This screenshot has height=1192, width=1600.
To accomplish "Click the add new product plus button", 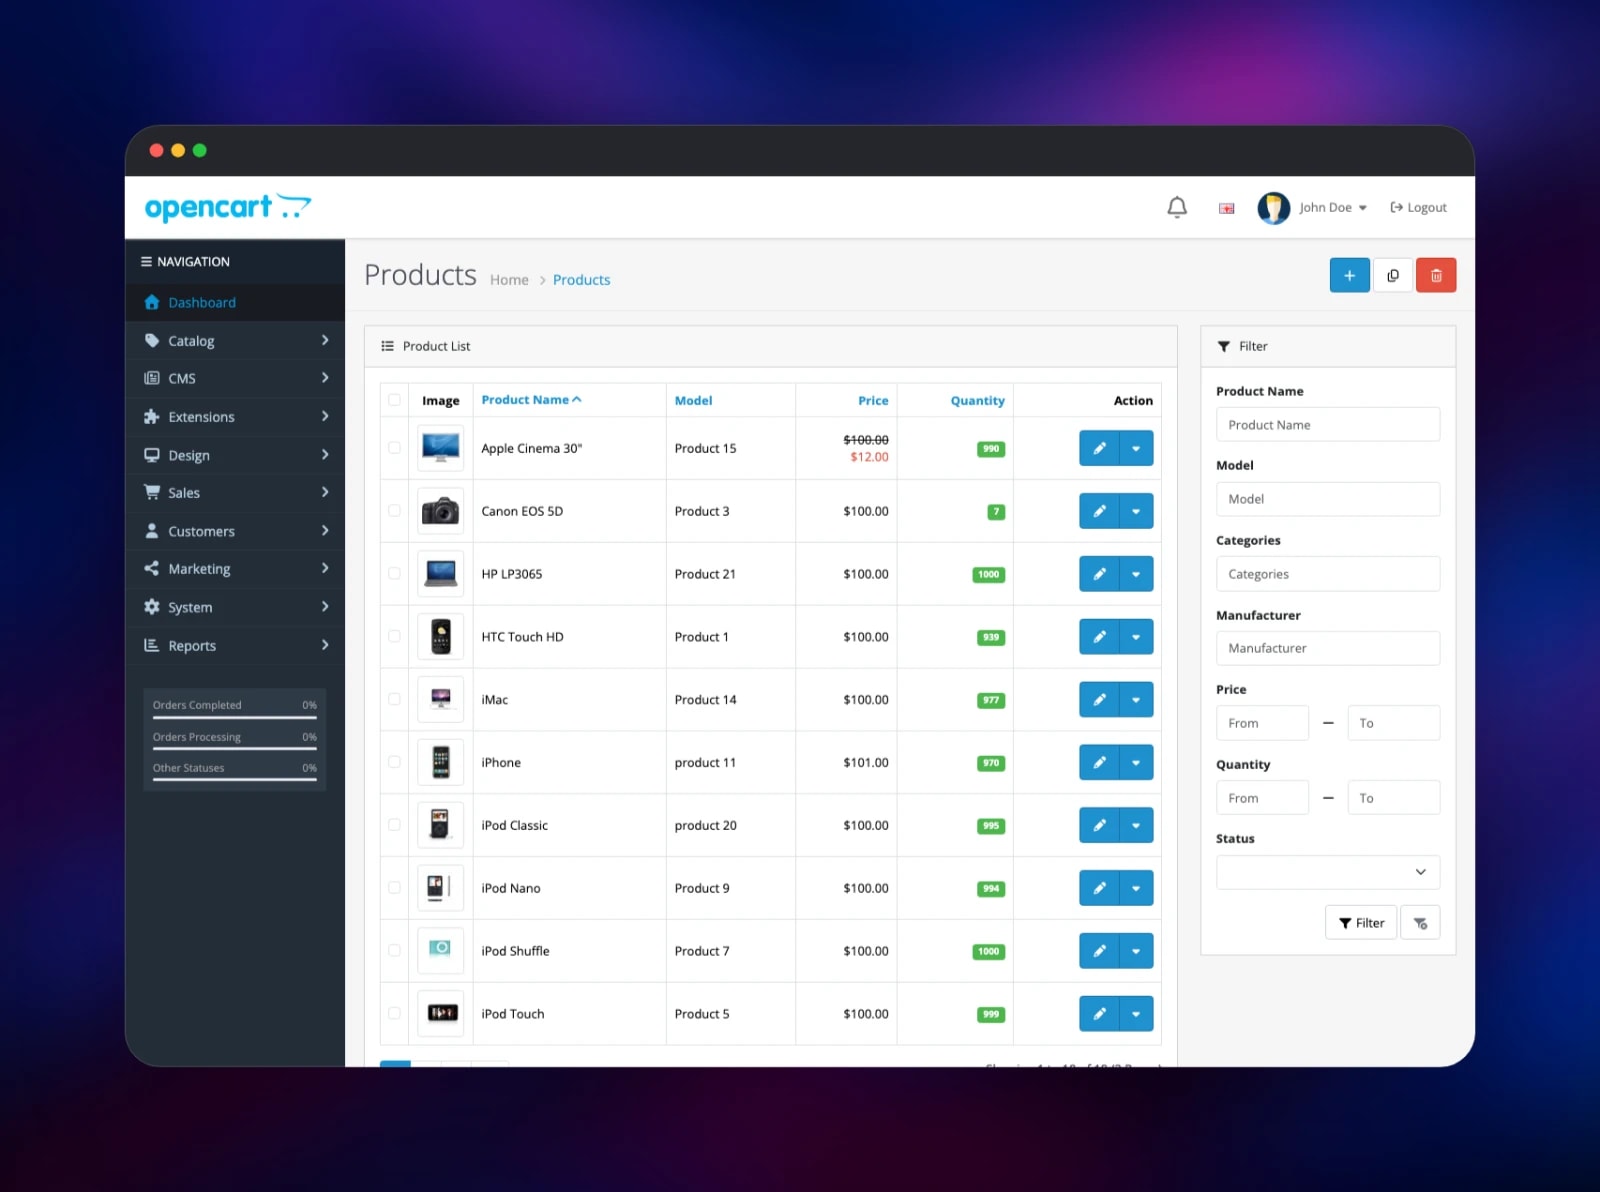I will (x=1349, y=275).
